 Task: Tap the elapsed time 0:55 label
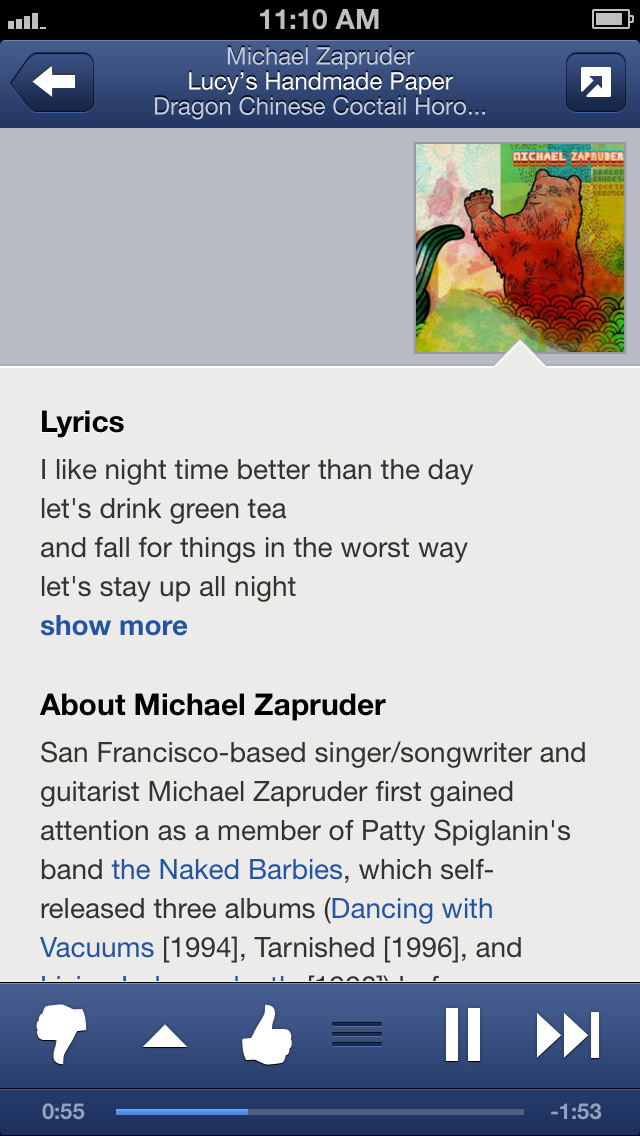(x=63, y=1111)
